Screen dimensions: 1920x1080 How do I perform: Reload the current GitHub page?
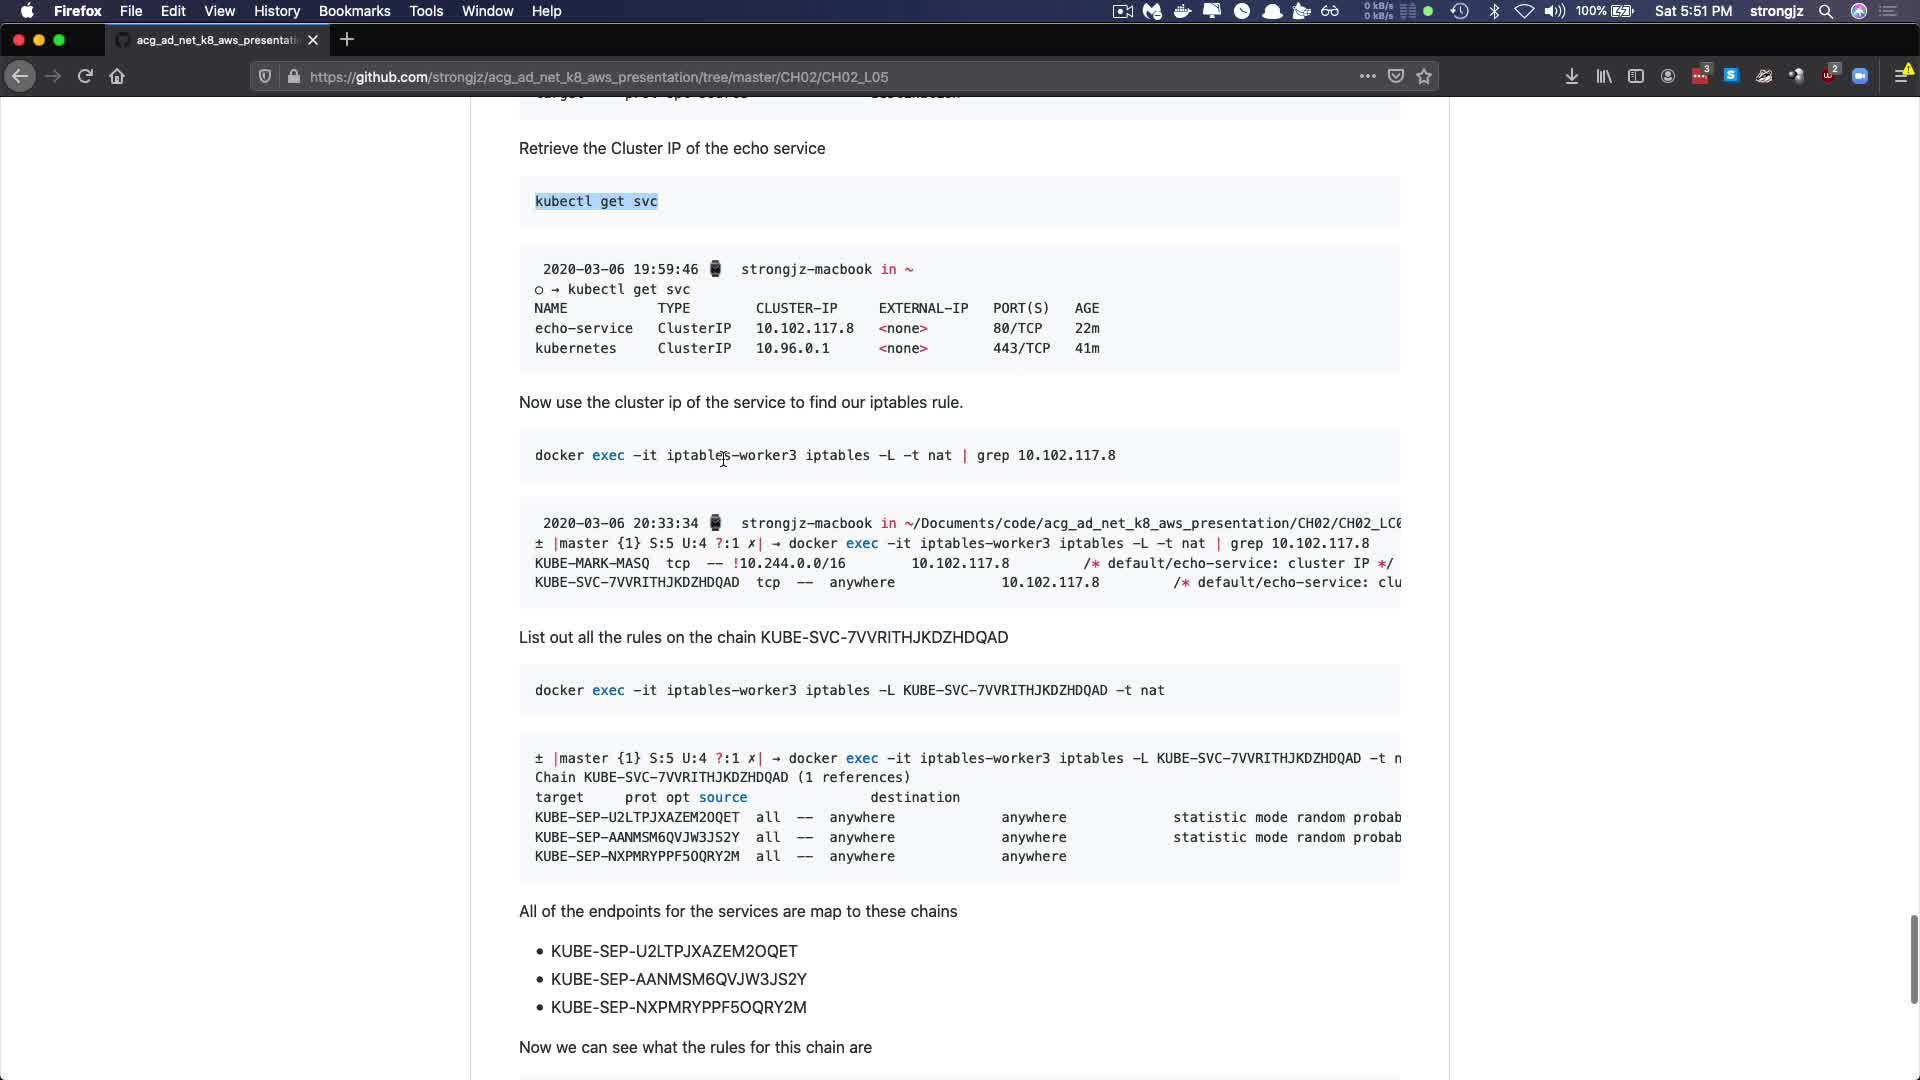(x=85, y=76)
